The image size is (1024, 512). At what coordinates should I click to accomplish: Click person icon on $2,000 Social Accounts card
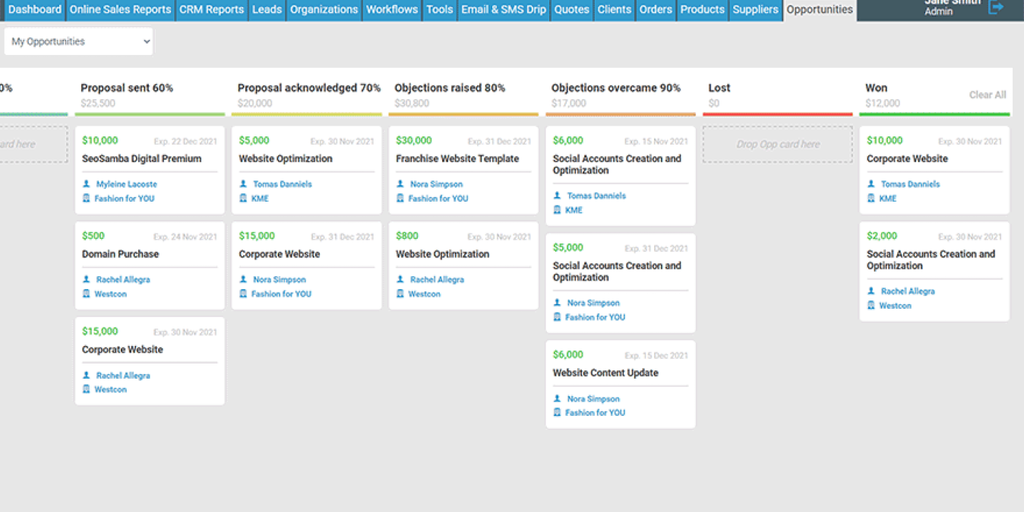pos(871,291)
